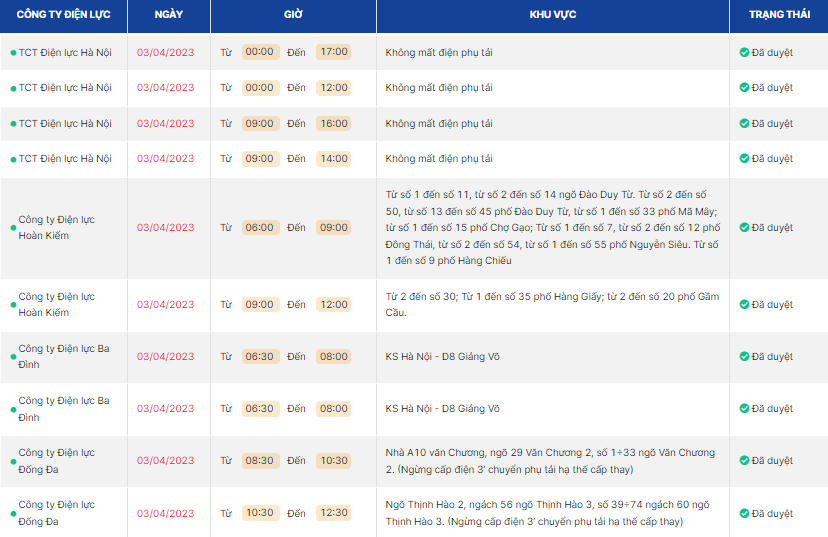The height and width of the screenshot is (537, 828).
Task: Click the 'Từ' label in the row starting 06:00
Action: click(x=226, y=228)
